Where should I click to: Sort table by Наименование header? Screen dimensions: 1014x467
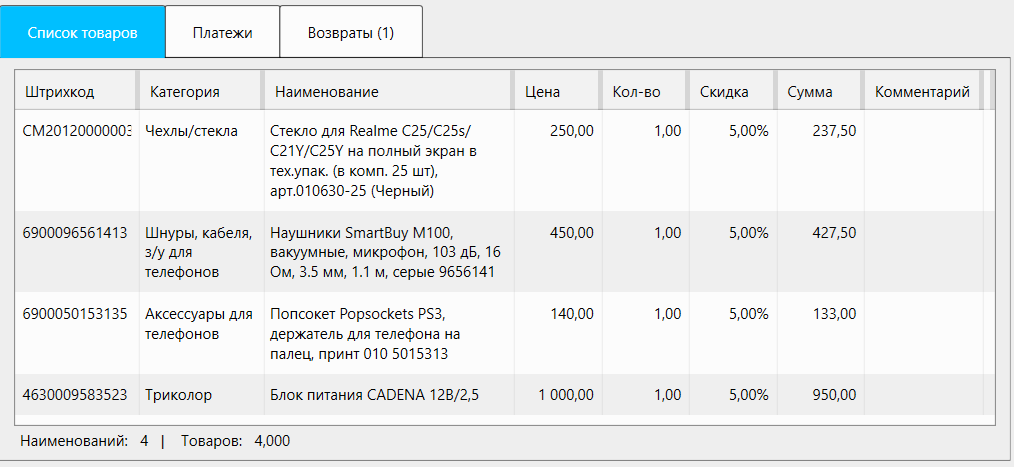click(326, 92)
